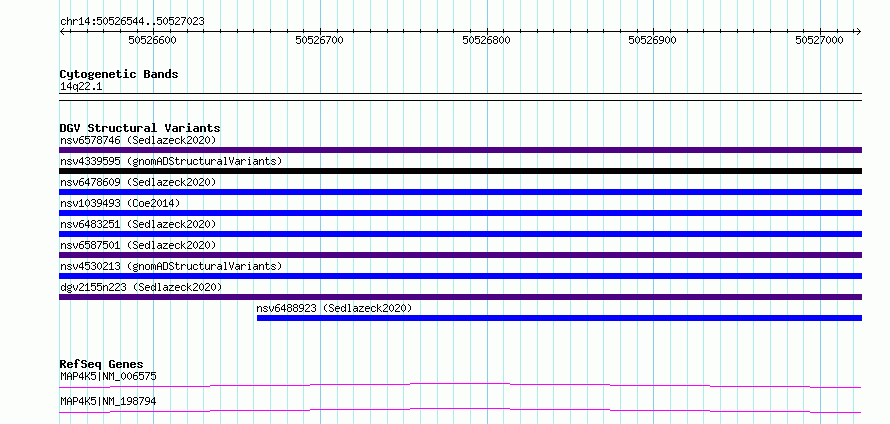Screen dimensions: 890x424
Task: Open the nsv4339595 (gnomADStructuralVariants) label
Action: [171, 161]
